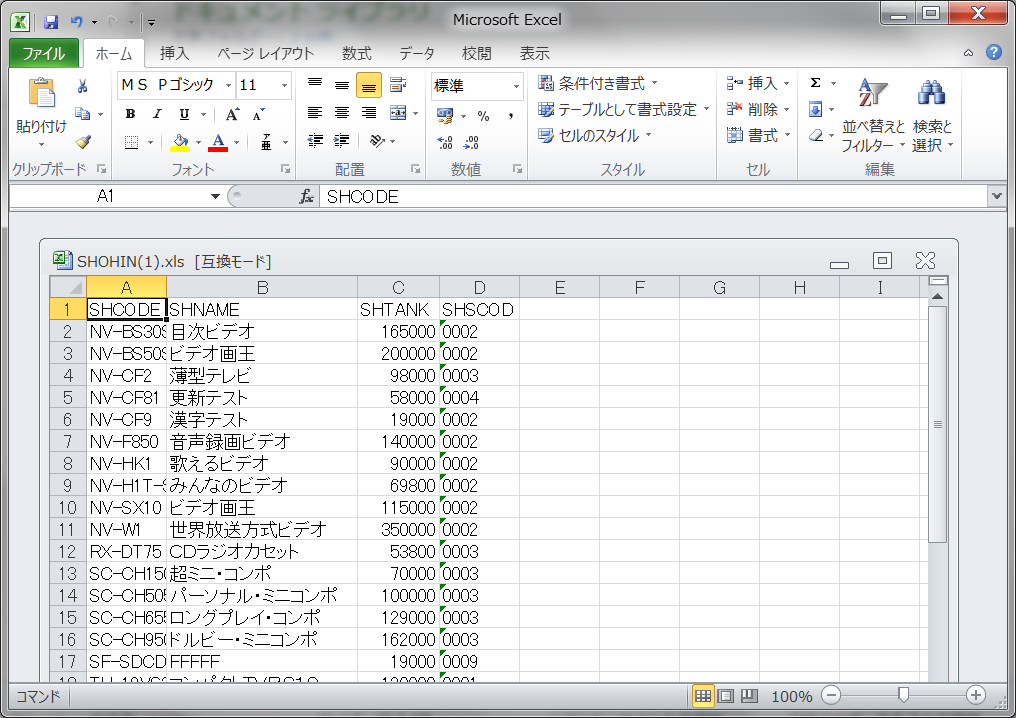The image size is (1016, 718).
Task: Center text horizontally
Action: 342,113
